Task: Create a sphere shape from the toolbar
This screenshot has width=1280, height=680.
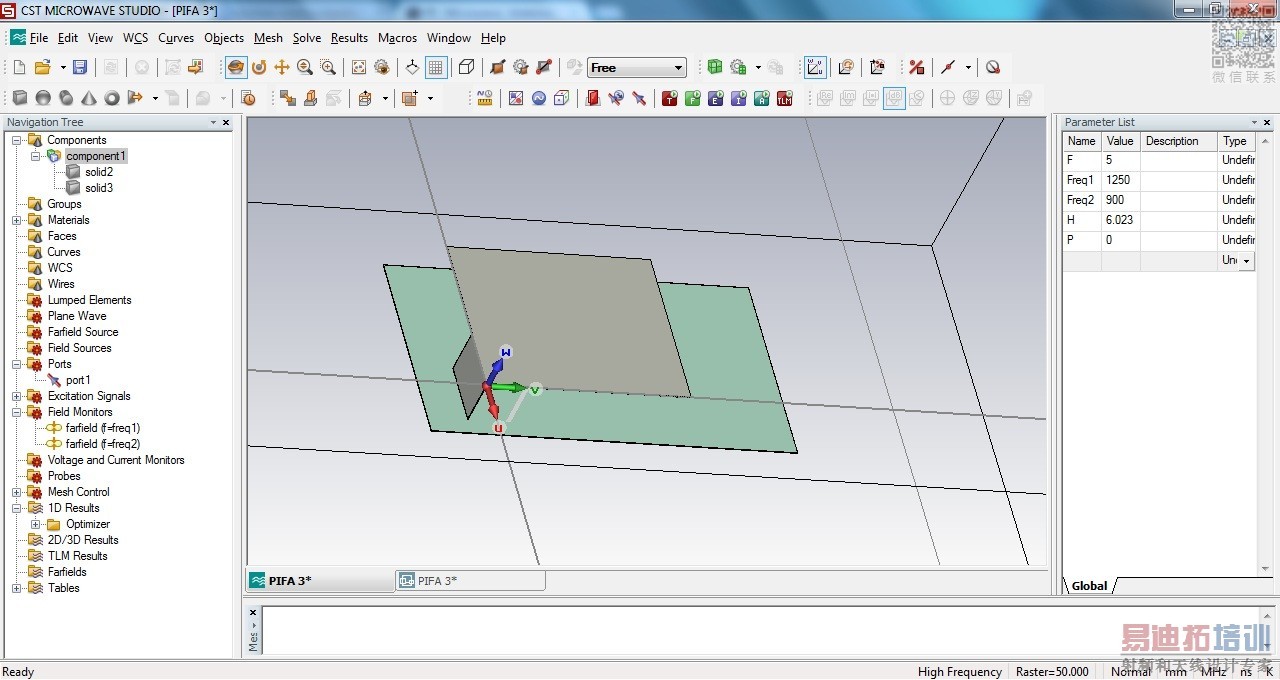Action: pyautogui.click(x=43, y=98)
